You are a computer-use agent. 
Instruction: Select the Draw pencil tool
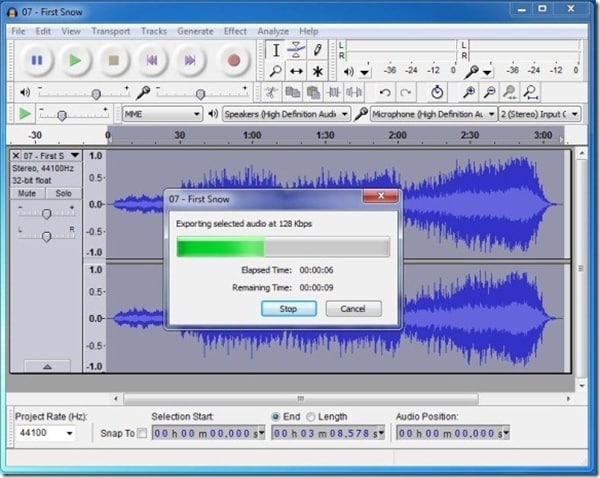click(317, 50)
